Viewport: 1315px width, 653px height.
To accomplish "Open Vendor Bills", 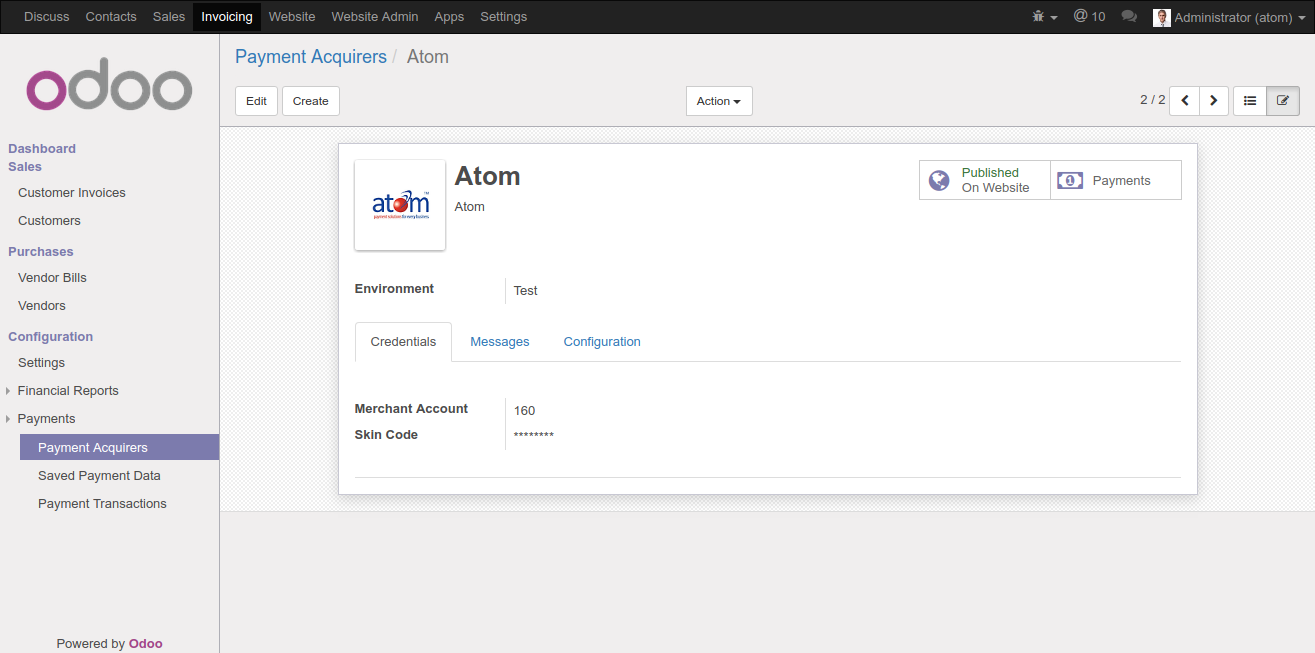I will [52, 278].
